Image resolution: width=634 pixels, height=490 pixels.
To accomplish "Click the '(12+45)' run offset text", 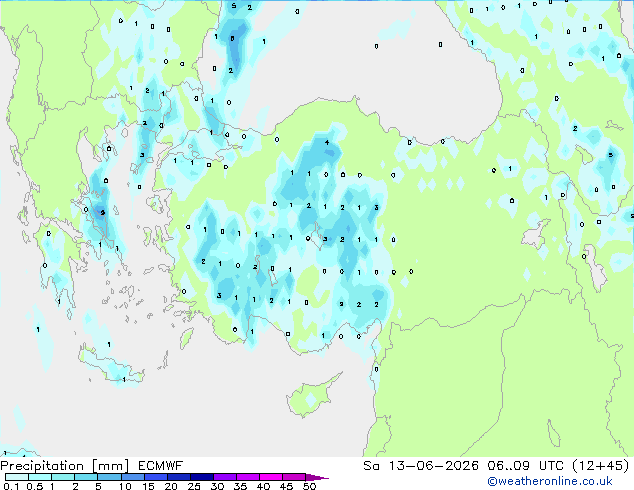I will [x=601, y=466].
